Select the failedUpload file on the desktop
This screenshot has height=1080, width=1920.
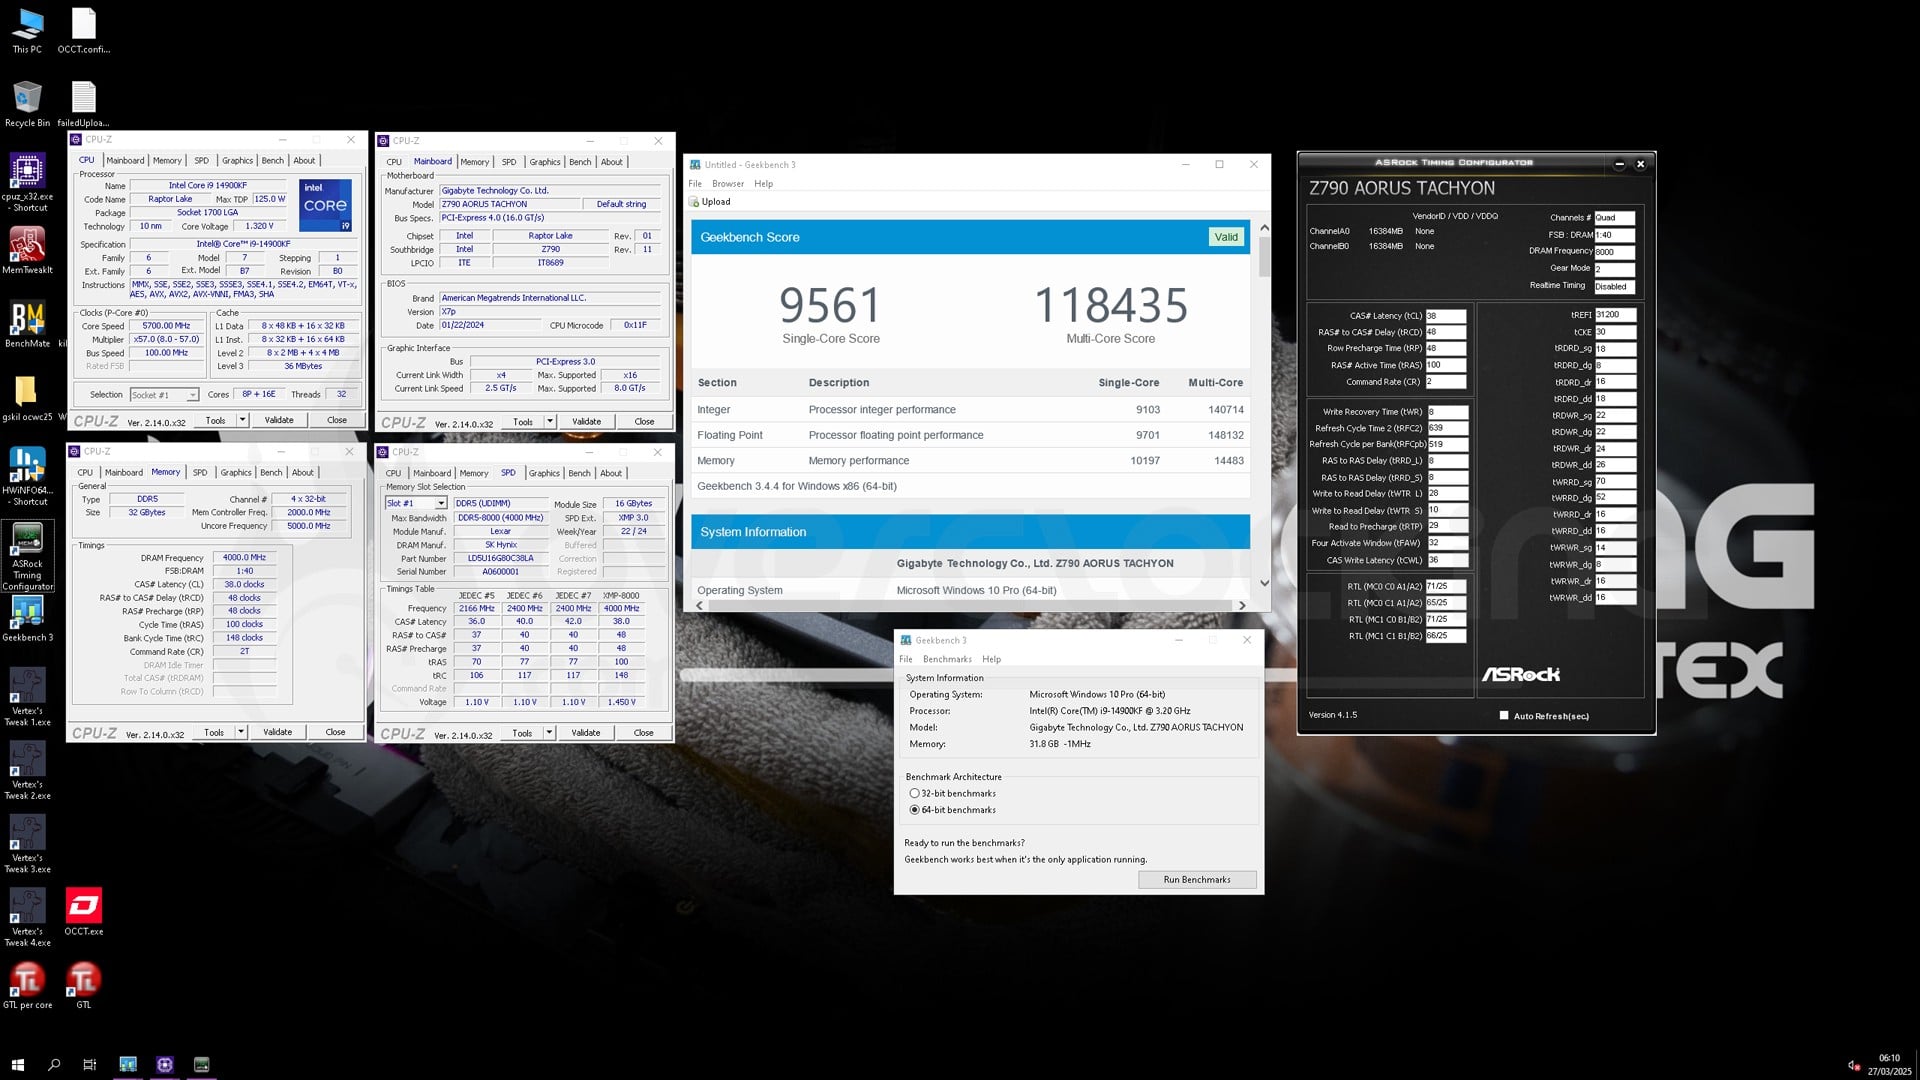pyautogui.click(x=84, y=104)
